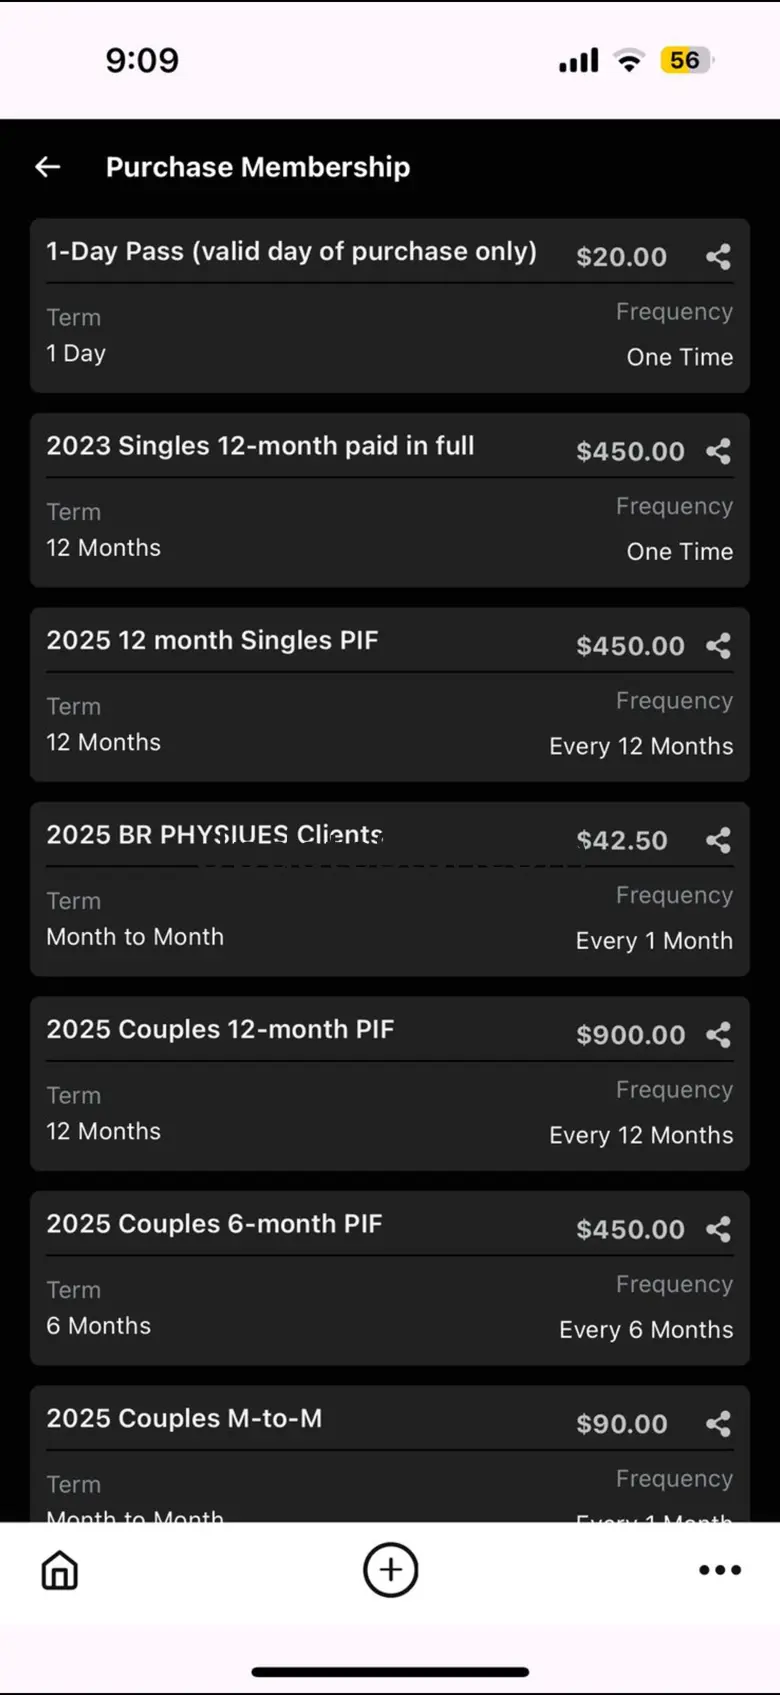Tap the $42.50 price of BR PHYSIQUES
This screenshot has height=1695, width=780.
pos(622,840)
